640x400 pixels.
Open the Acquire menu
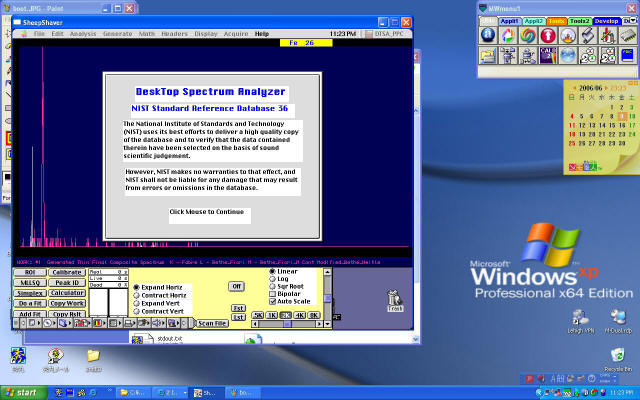tap(236, 34)
